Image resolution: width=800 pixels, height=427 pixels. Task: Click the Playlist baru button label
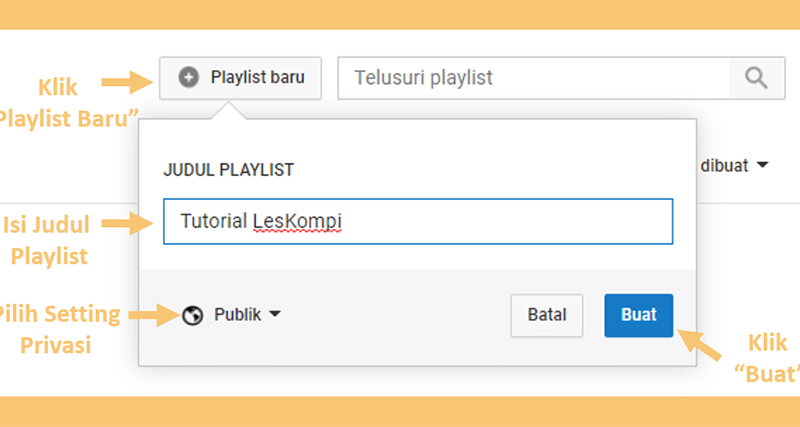click(258, 78)
